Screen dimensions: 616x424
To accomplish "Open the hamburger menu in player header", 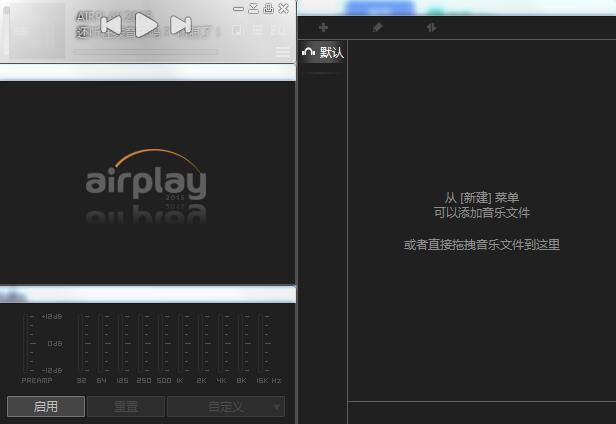I will pos(283,52).
